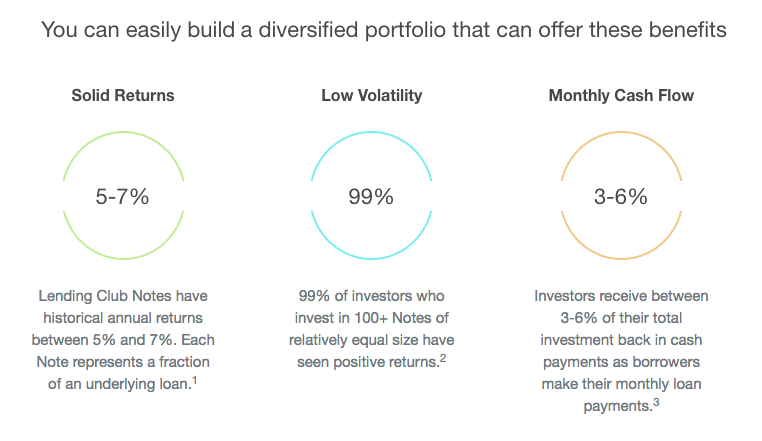The height and width of the screenshot is (441, 762).
Task: Click the Low Volatility heading
Action: point(371,96)
